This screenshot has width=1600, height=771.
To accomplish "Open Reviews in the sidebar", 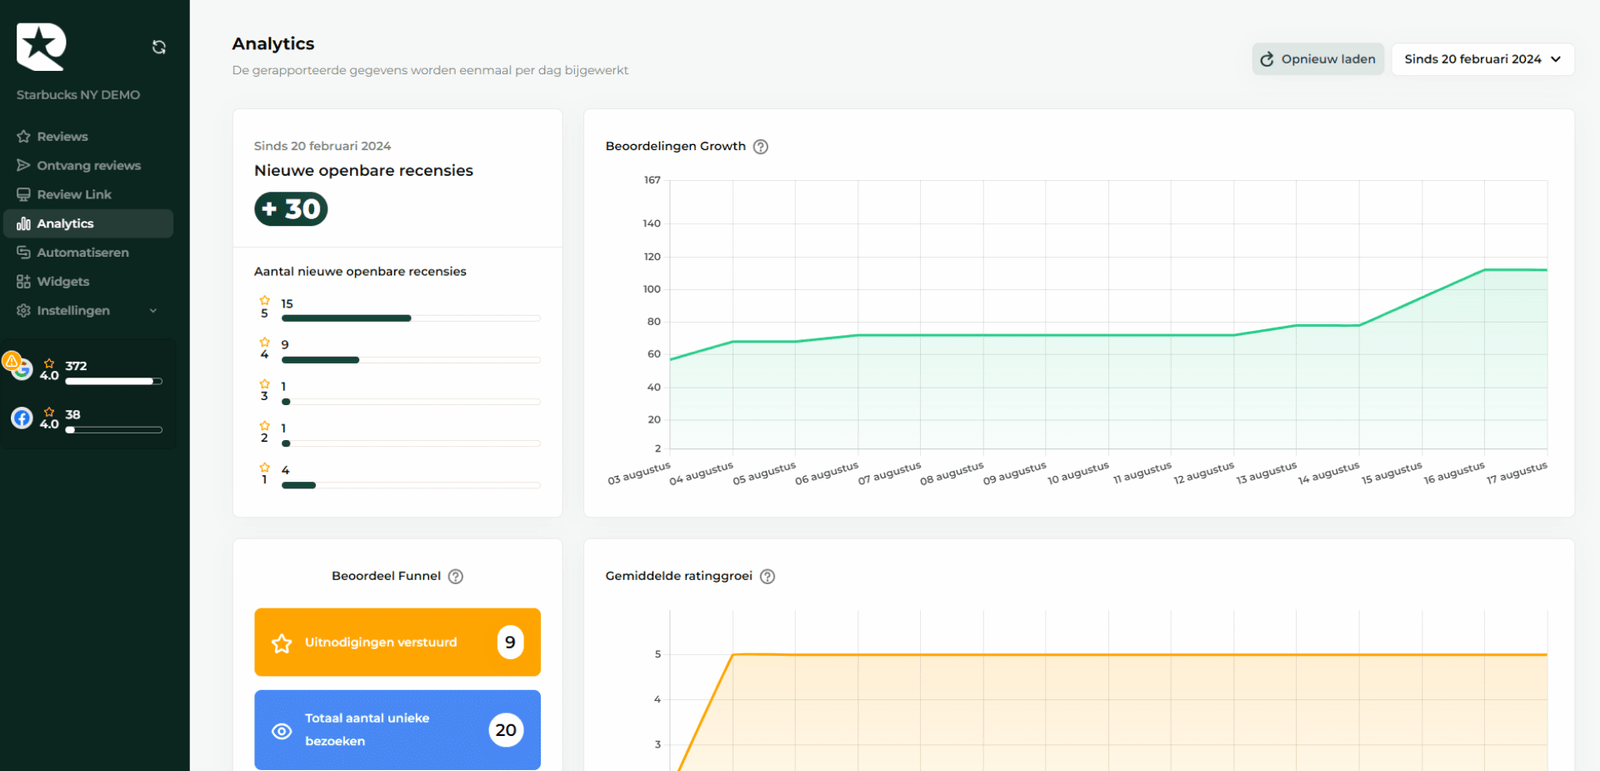I will [x=62, y=137].
